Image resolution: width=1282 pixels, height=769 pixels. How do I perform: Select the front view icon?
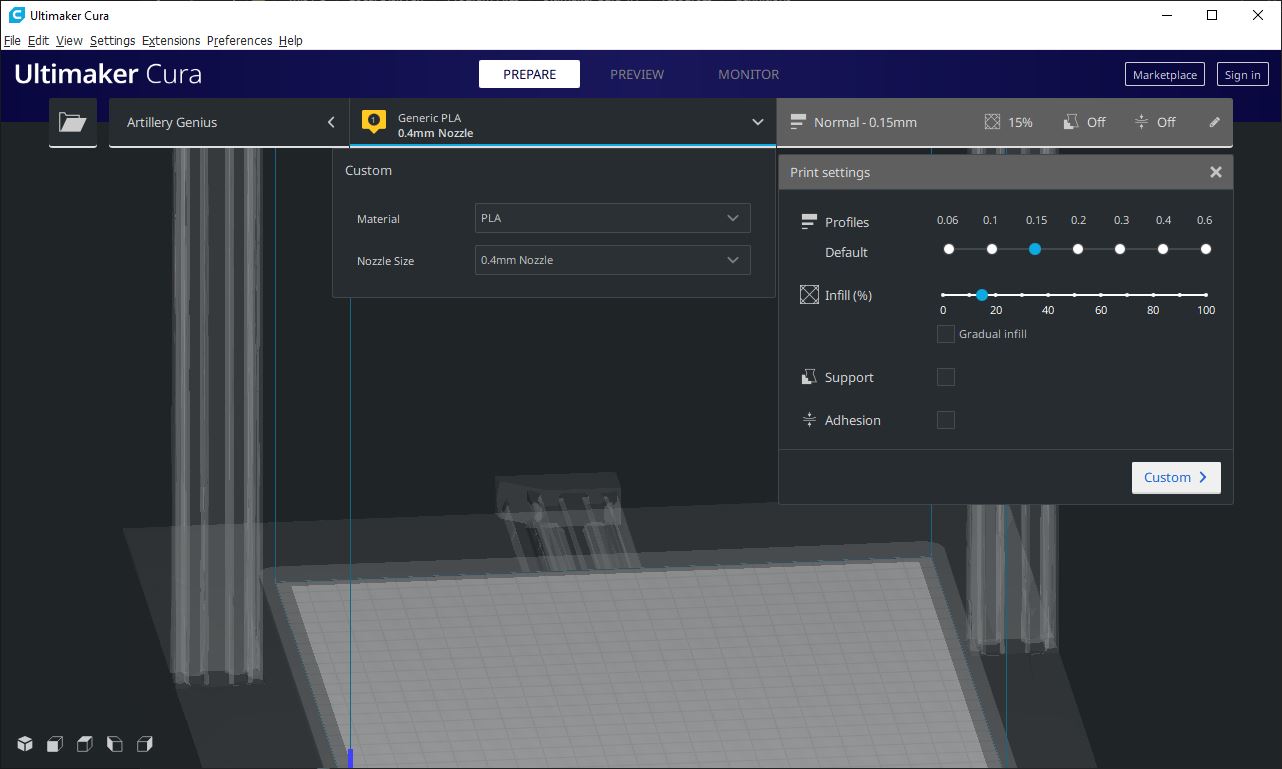click(x=55, y=744)
